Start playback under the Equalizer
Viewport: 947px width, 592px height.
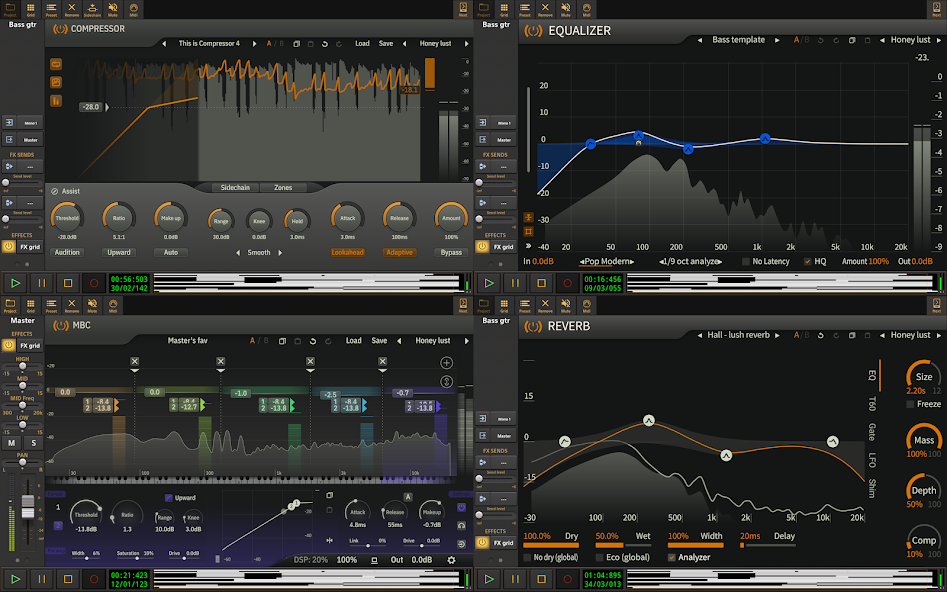tap(490, 283)
